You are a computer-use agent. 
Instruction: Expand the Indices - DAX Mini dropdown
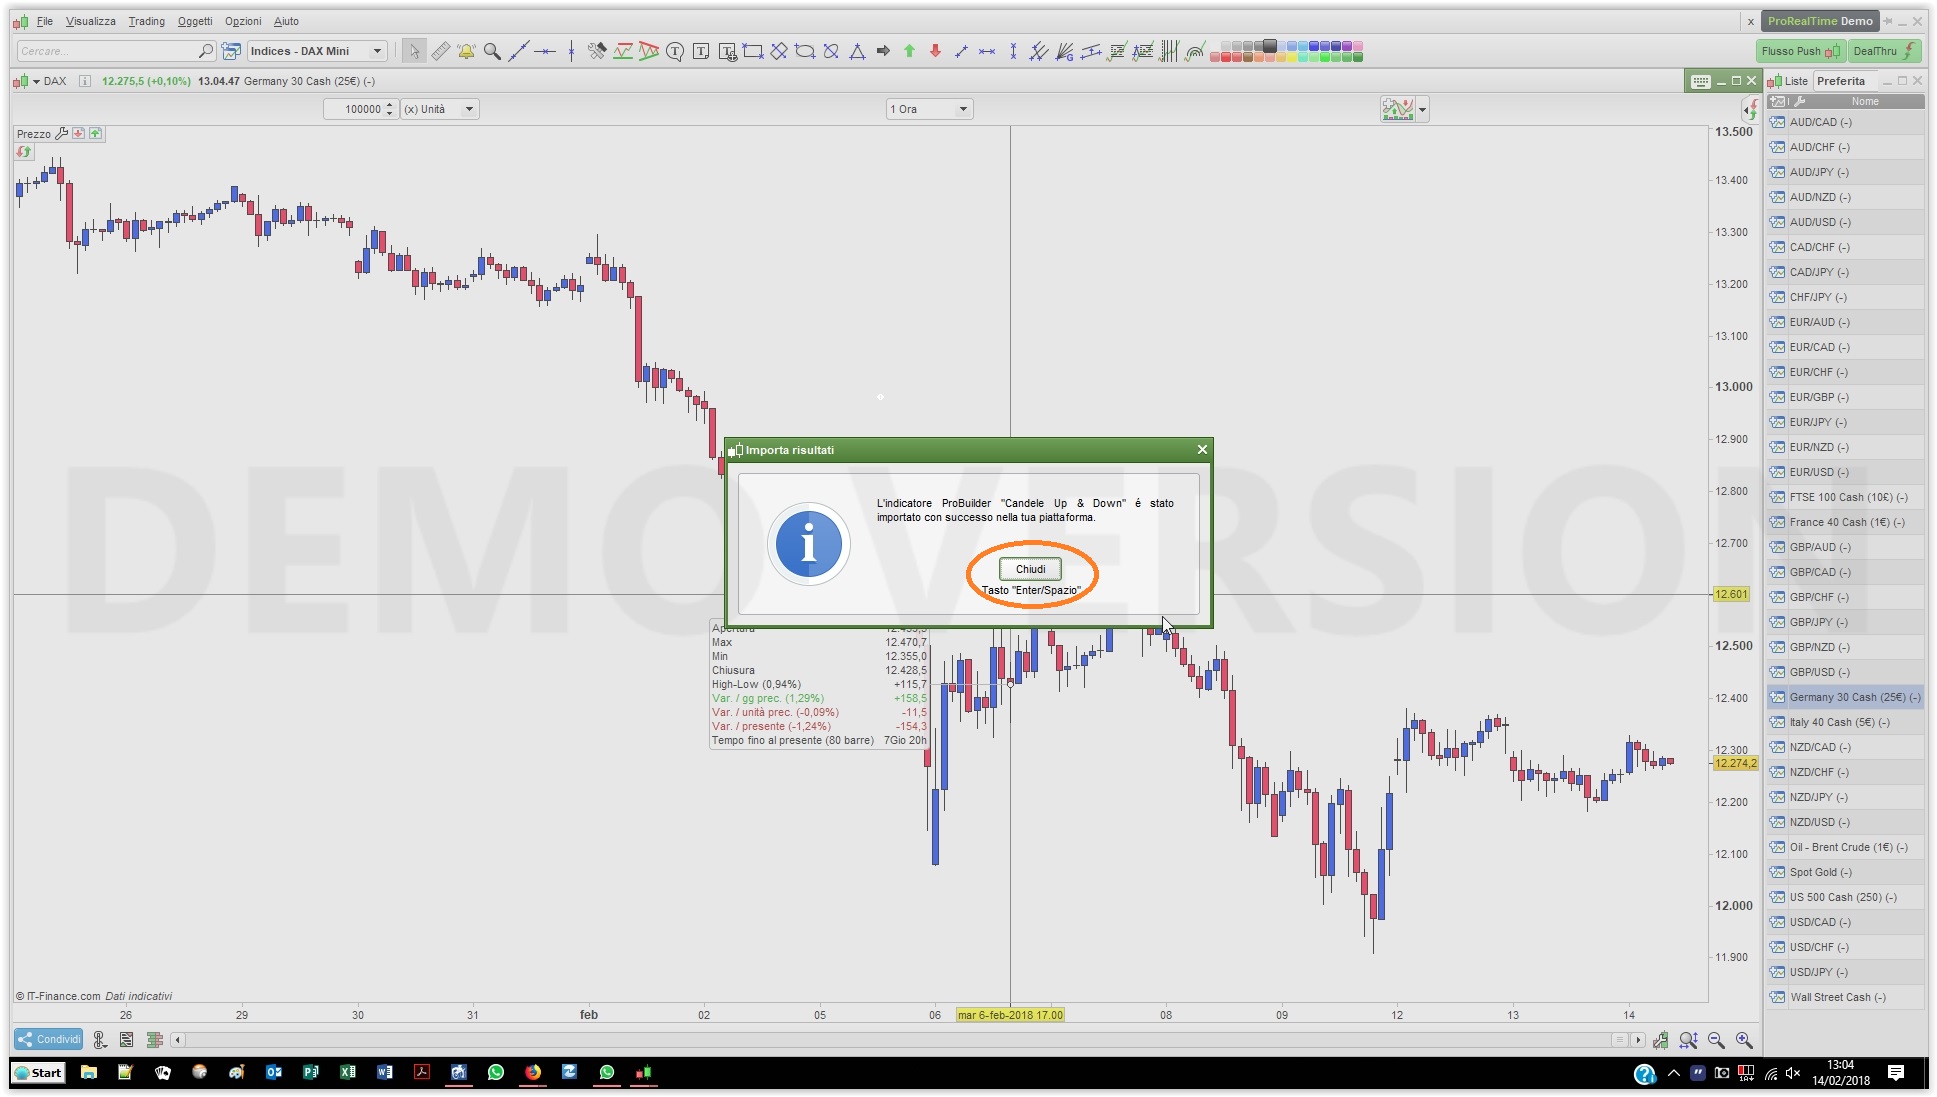click(316, 51)
